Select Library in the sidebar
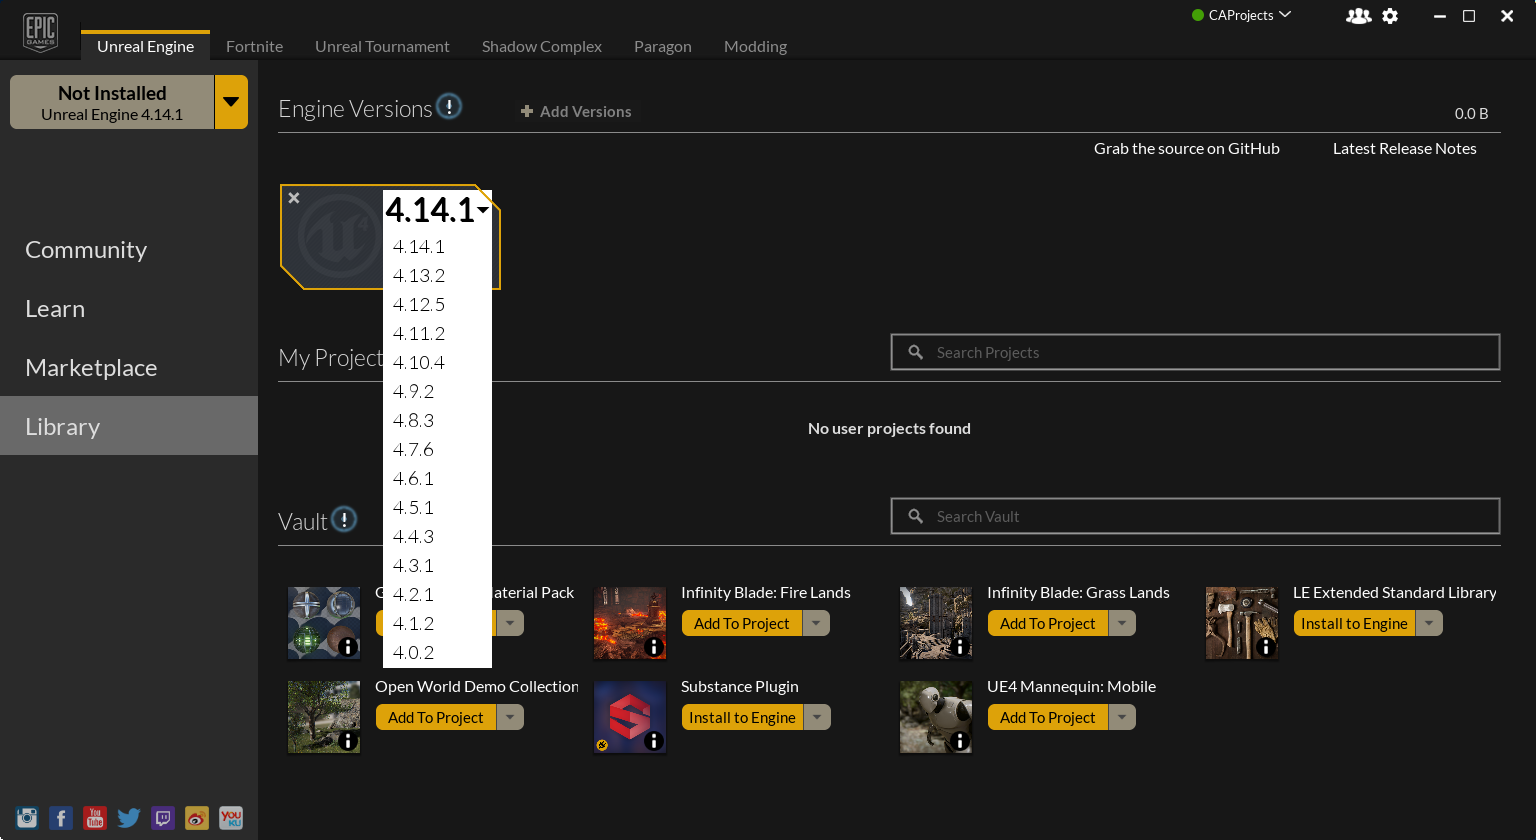This screenshot has width=1536, height=840. click(129, 426)
